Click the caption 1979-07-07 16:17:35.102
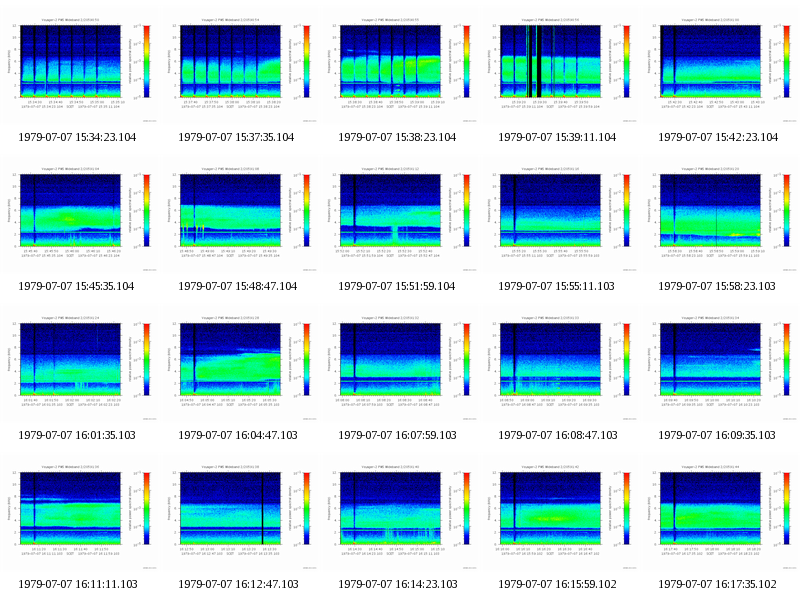The height and width of the screenshot is (596, 800). point(717,584)
